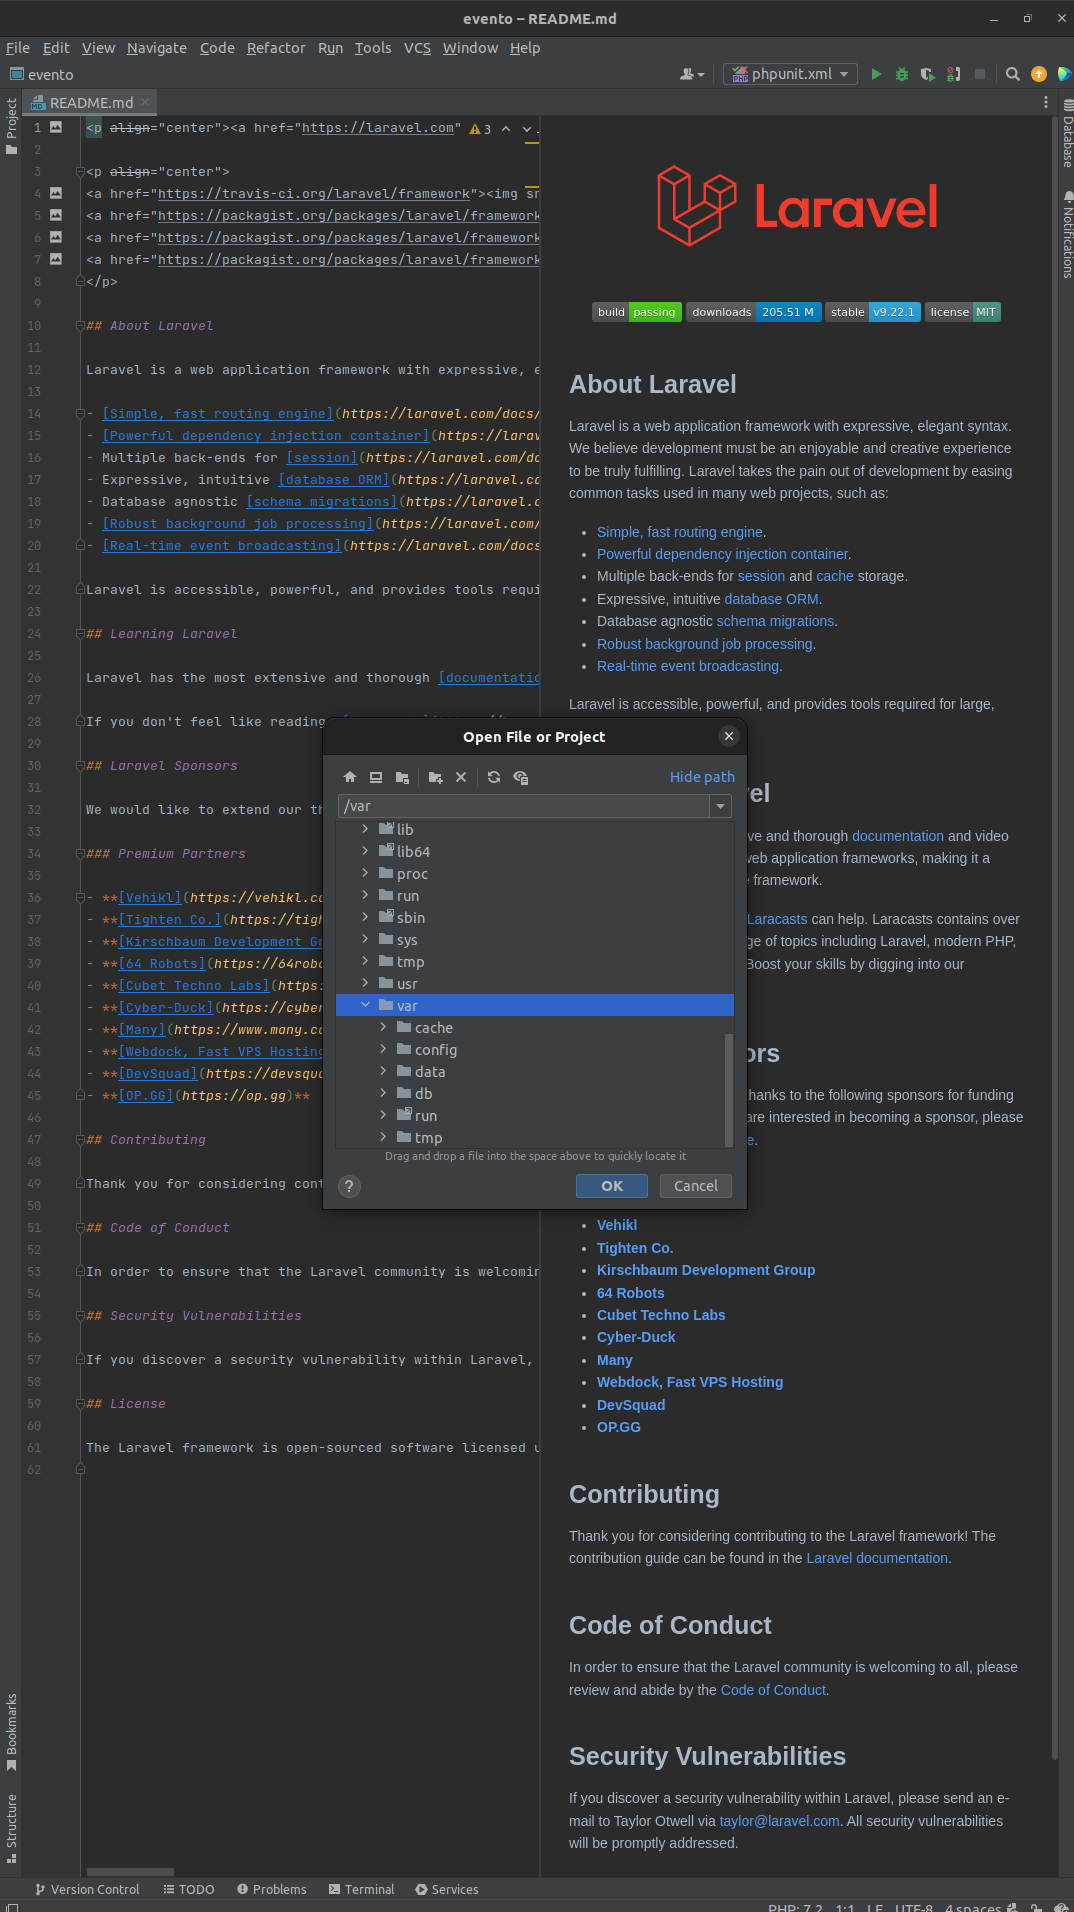1074x1912 pixels.
Task: Toggle the TODO tool window
Action: [x=189, y=1889]
